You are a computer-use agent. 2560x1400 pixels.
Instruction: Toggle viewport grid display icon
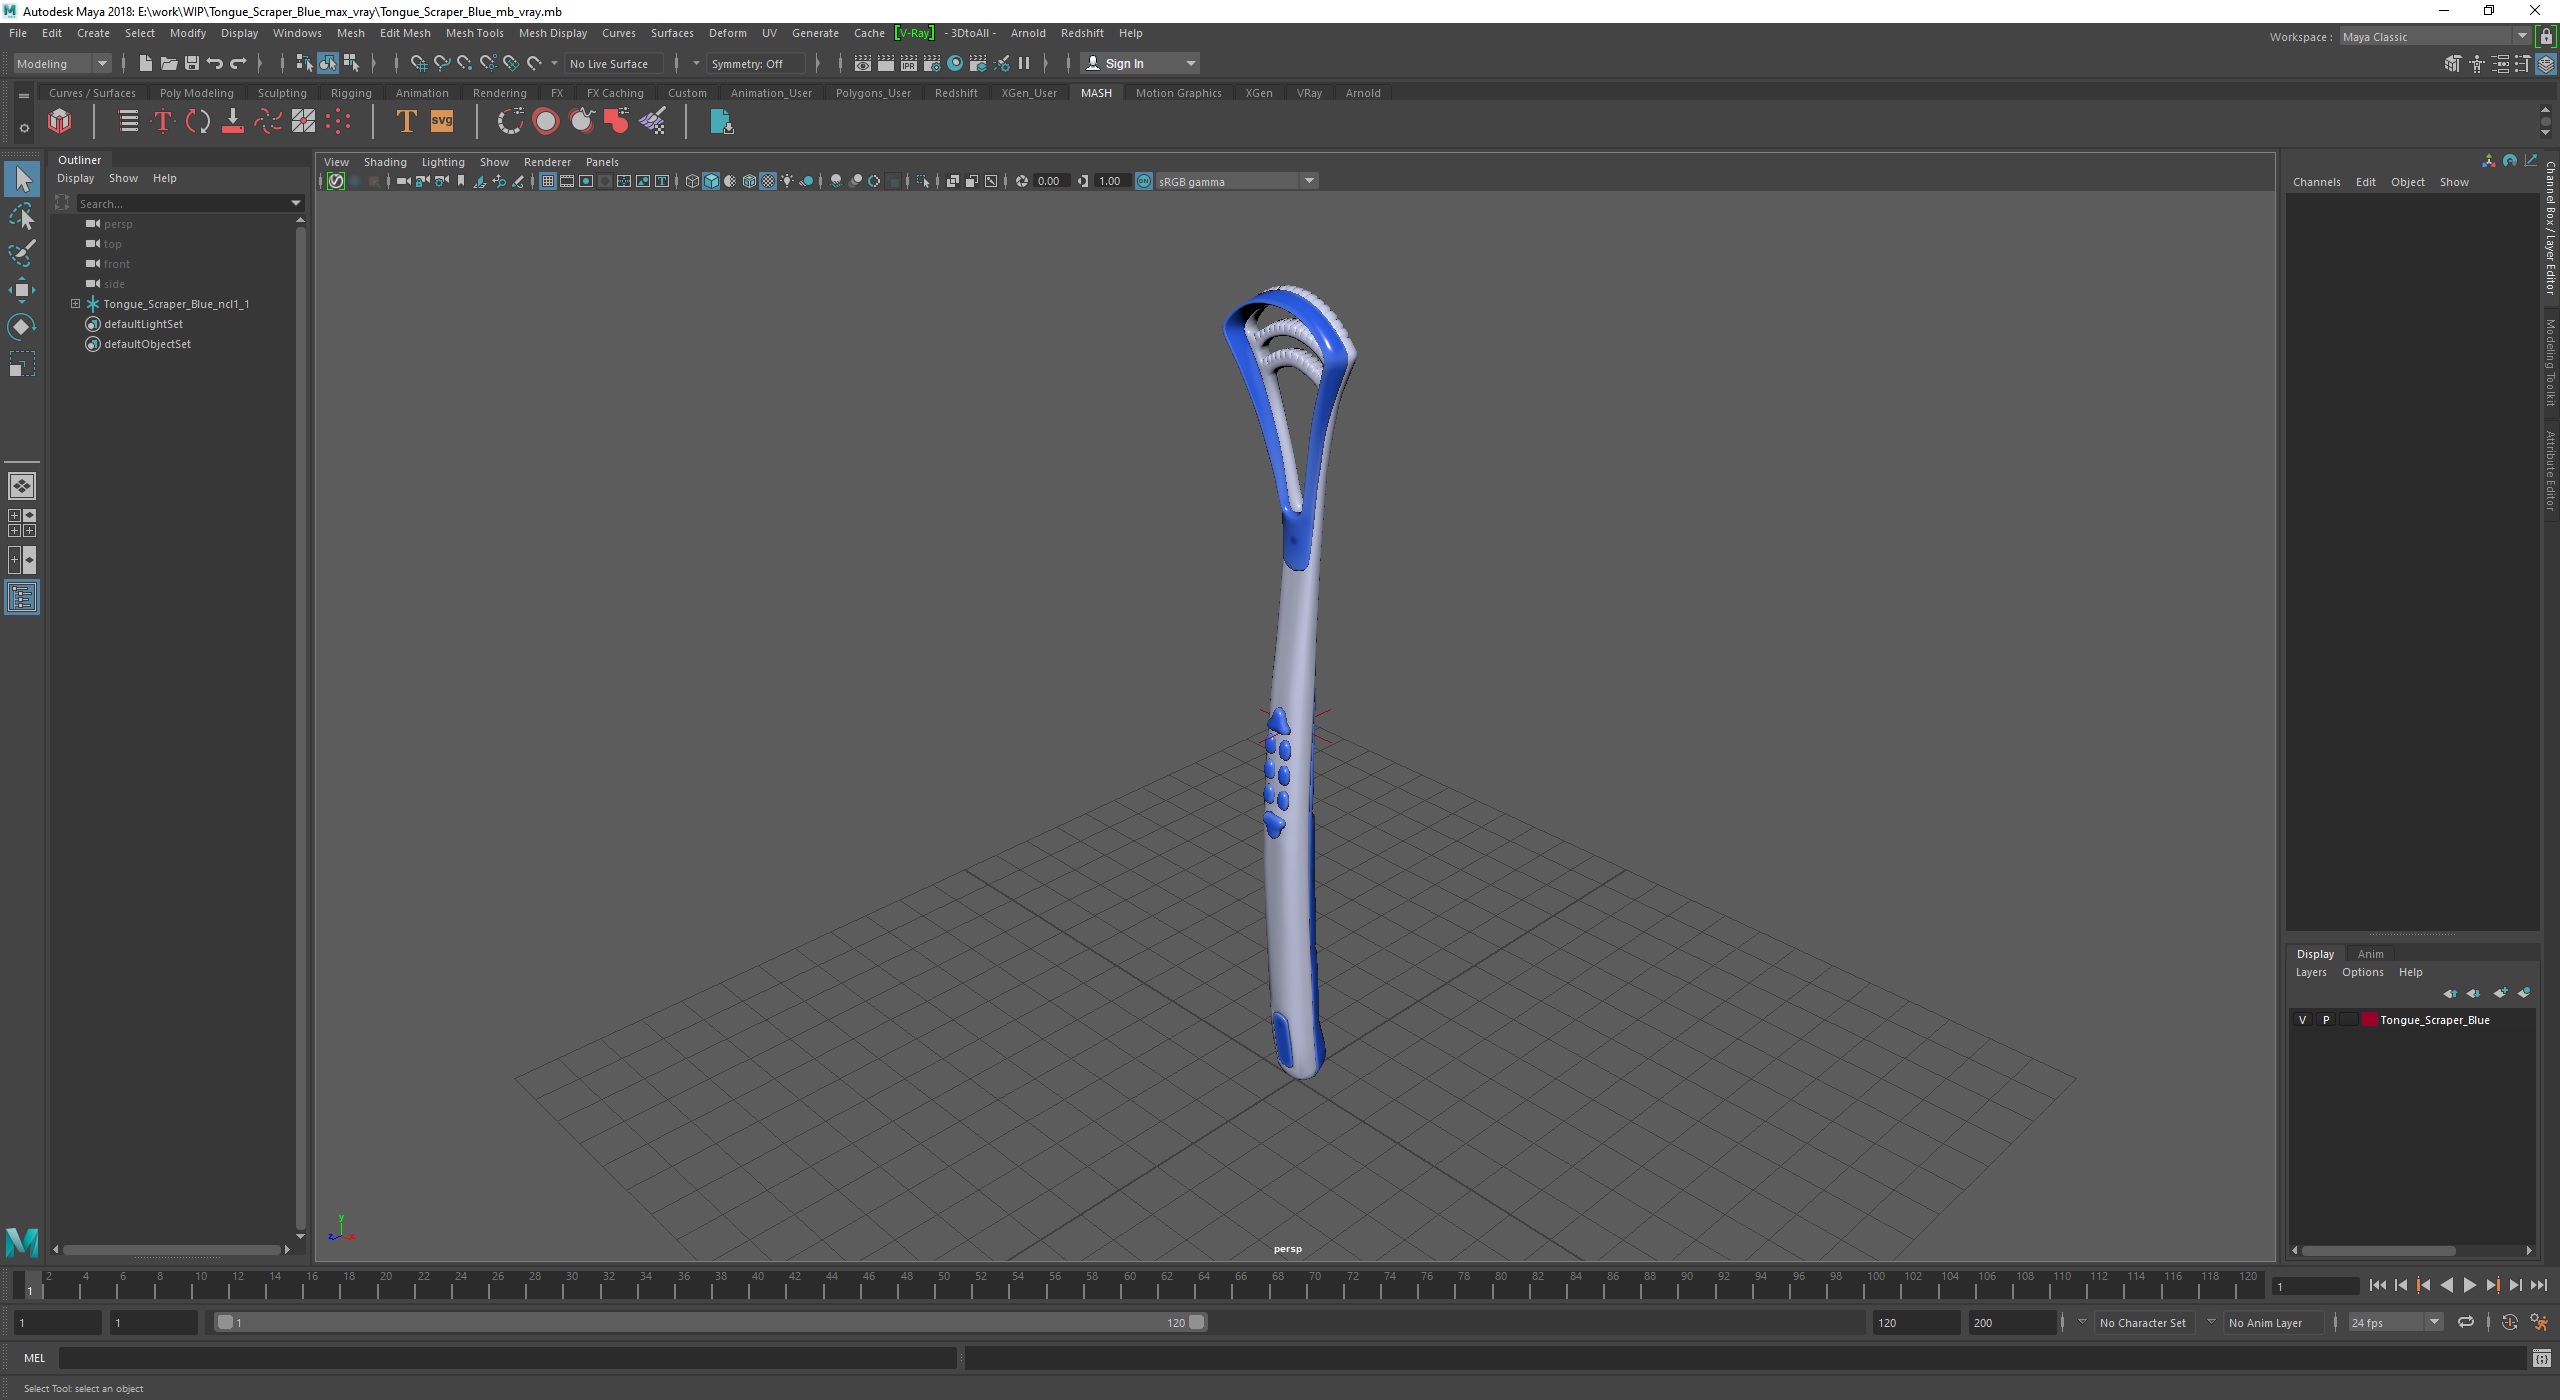pyautogui.click(x=548, y=181)
